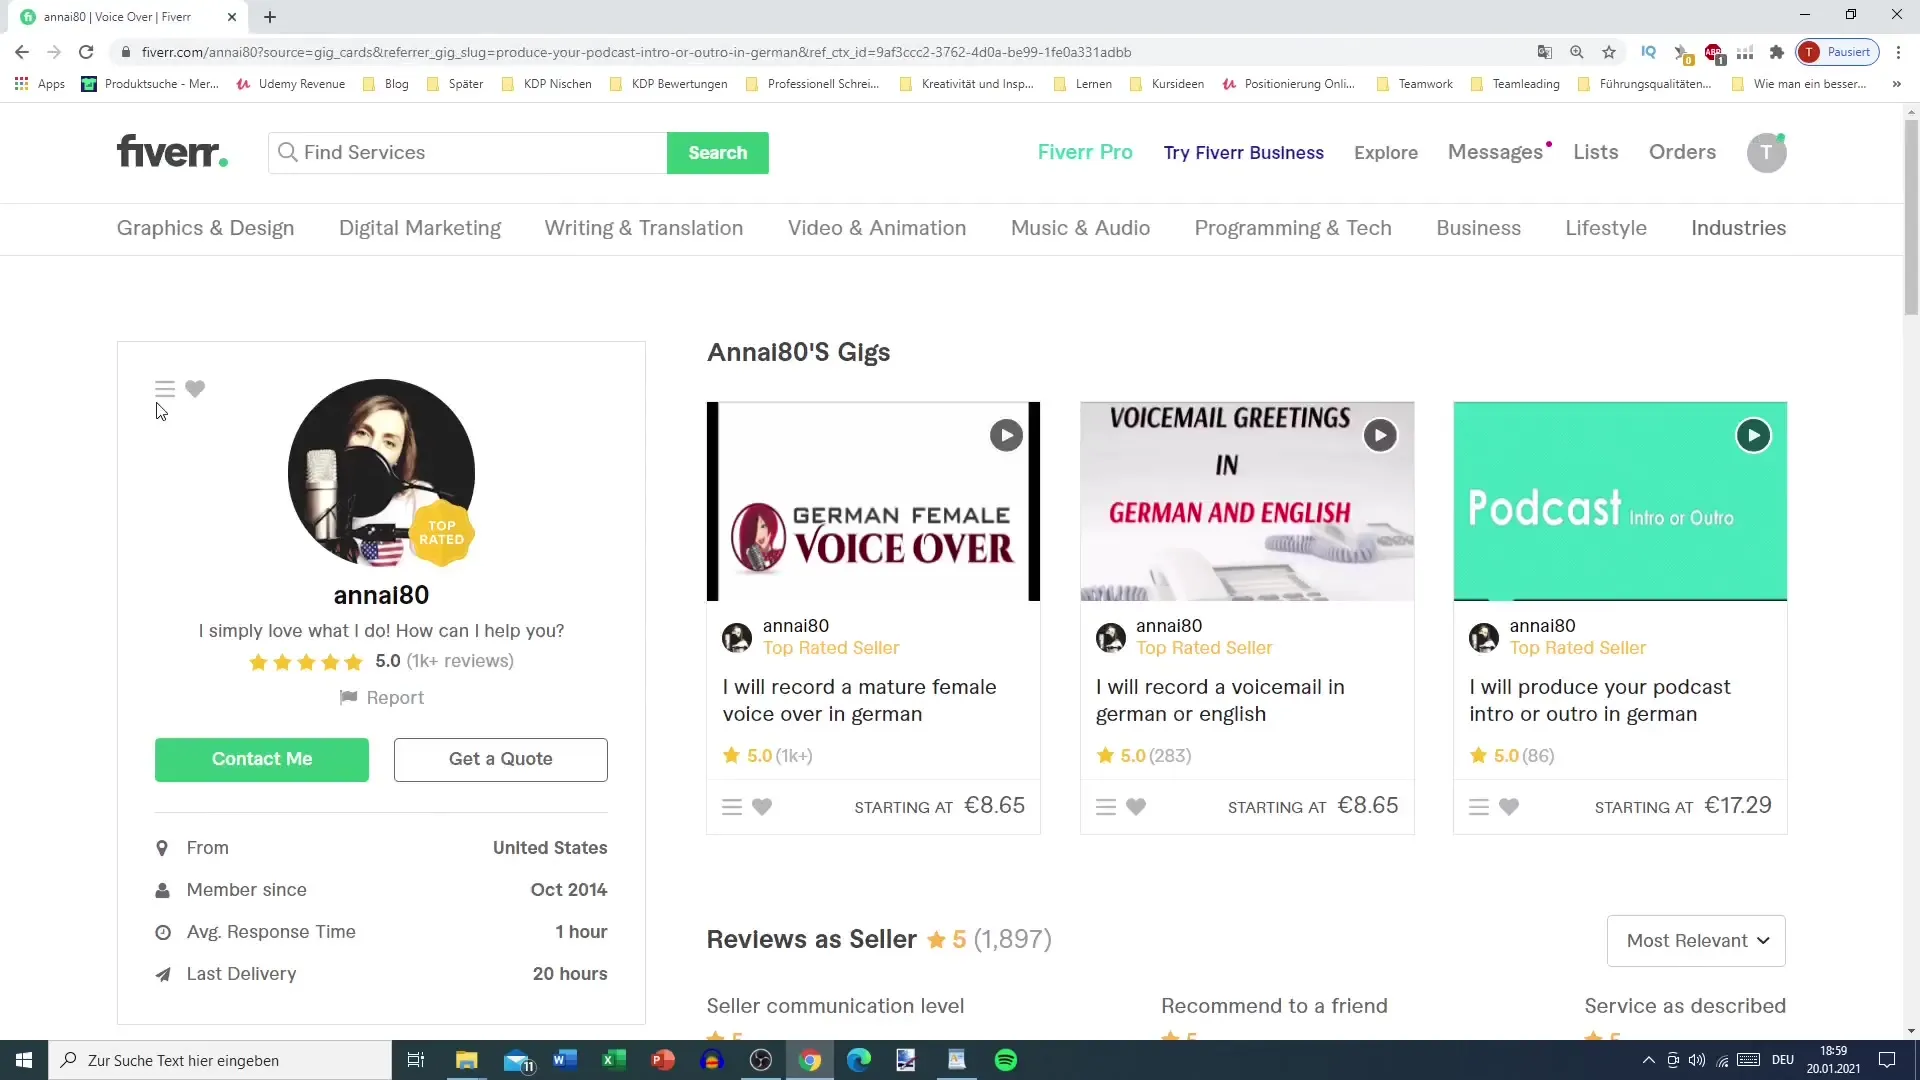
Task: Open 'I will produce your podcast' gig title
Action: [1599, 700]
